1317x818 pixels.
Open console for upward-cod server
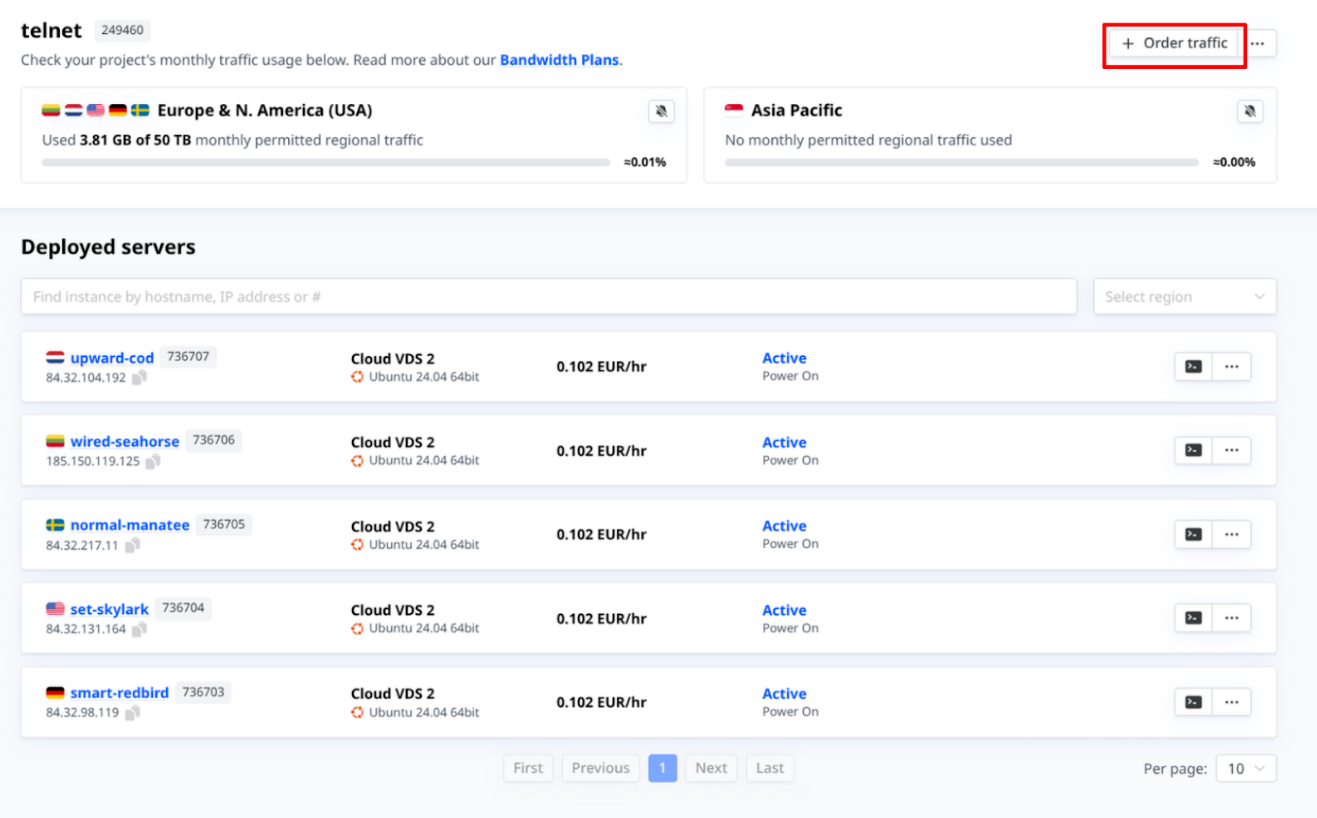[x=1193, y=367]
